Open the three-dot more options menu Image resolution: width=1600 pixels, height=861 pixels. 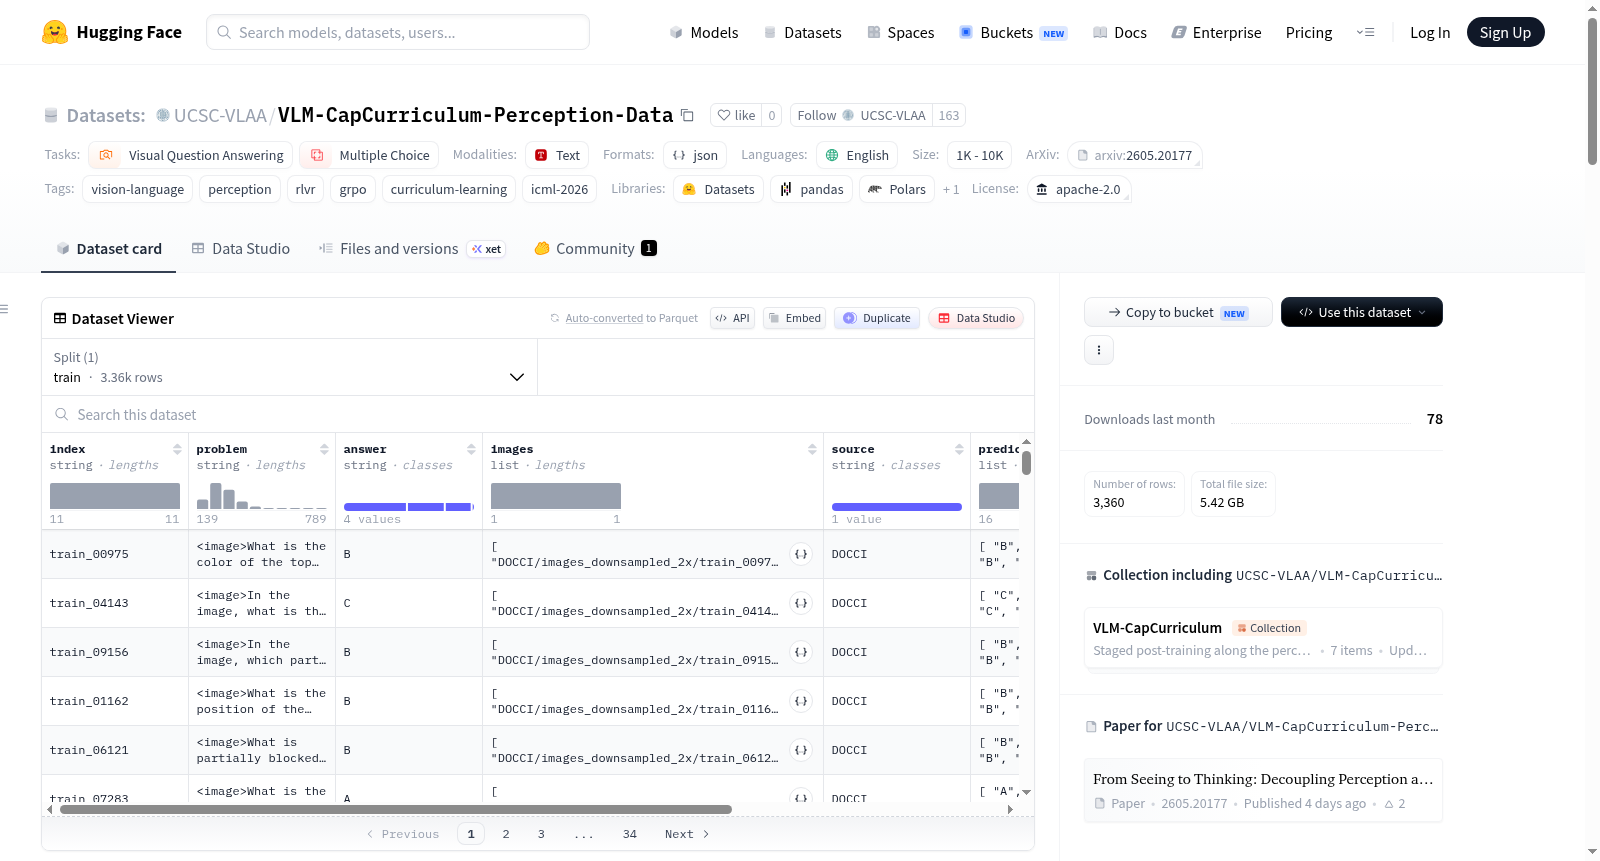pos(1099,350)
